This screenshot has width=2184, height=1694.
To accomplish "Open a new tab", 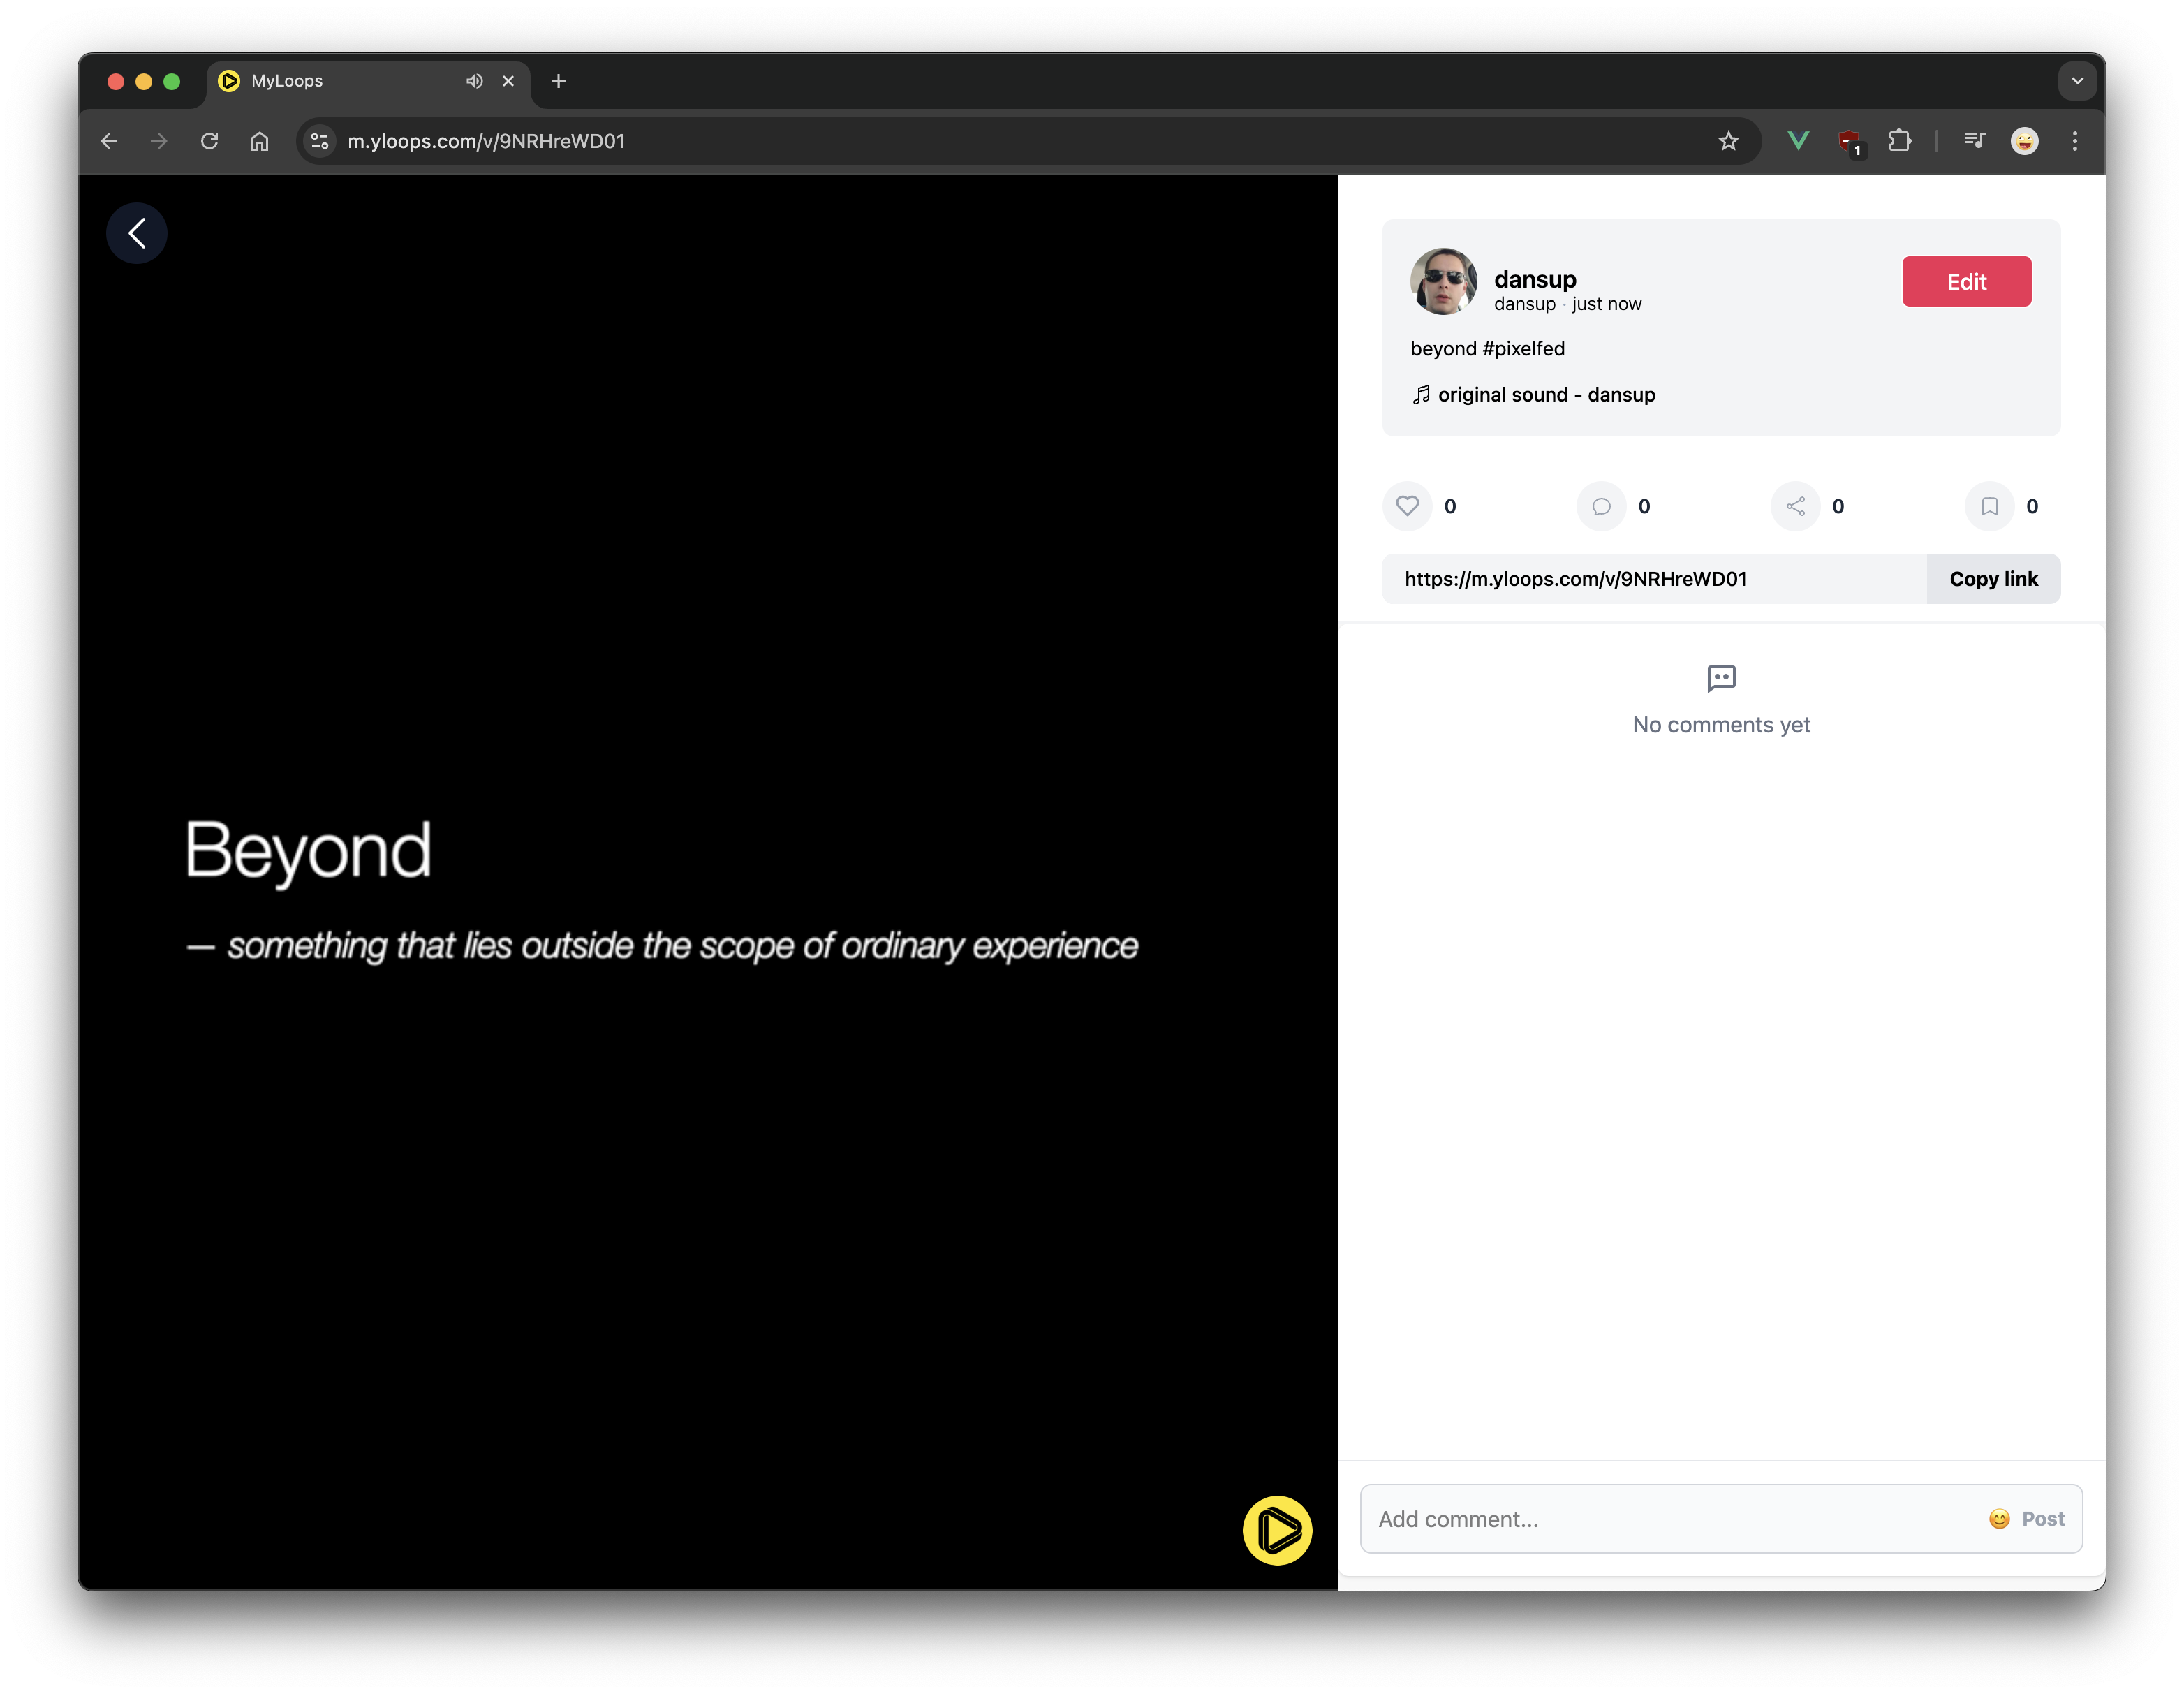I will click(x=558, y=81).
